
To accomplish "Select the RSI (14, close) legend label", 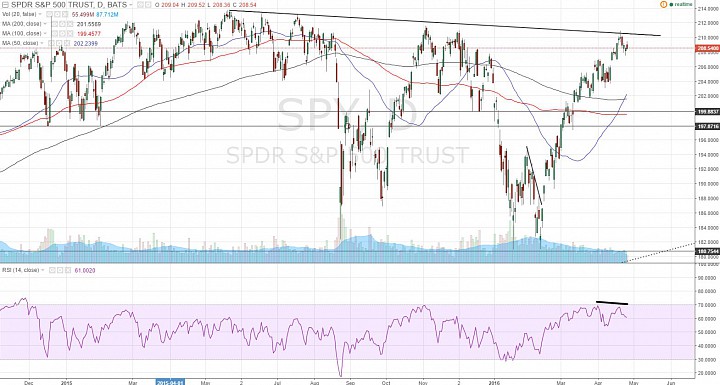I will [x=21, y=271].
